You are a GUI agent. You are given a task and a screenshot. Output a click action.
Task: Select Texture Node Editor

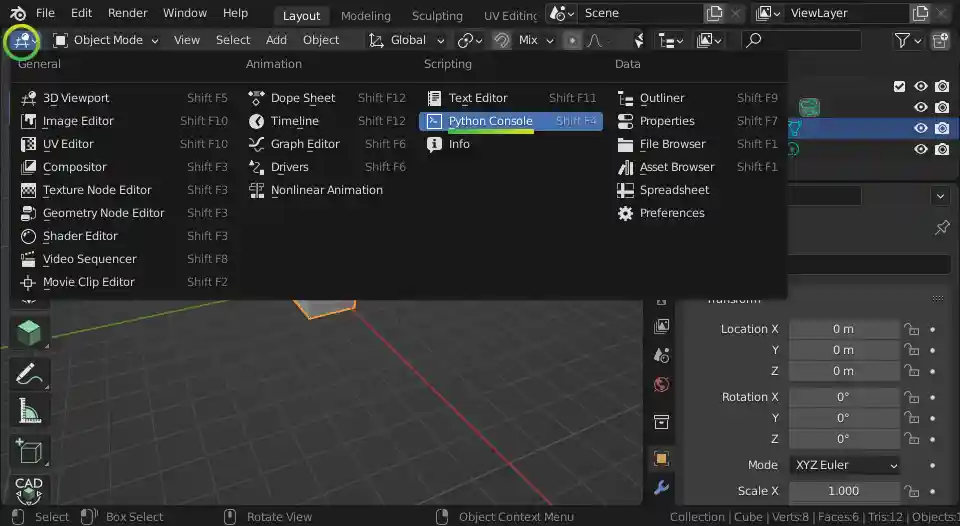(124, 190)
